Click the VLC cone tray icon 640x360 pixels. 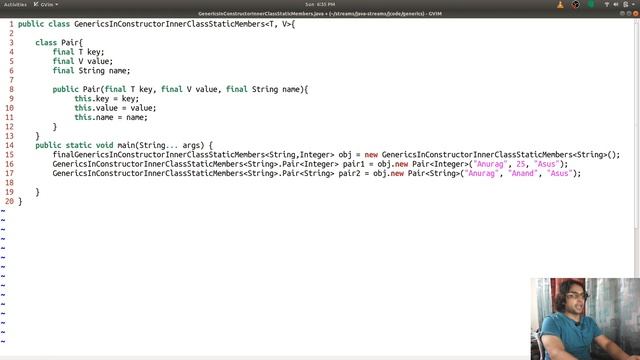tap(560, 4)
